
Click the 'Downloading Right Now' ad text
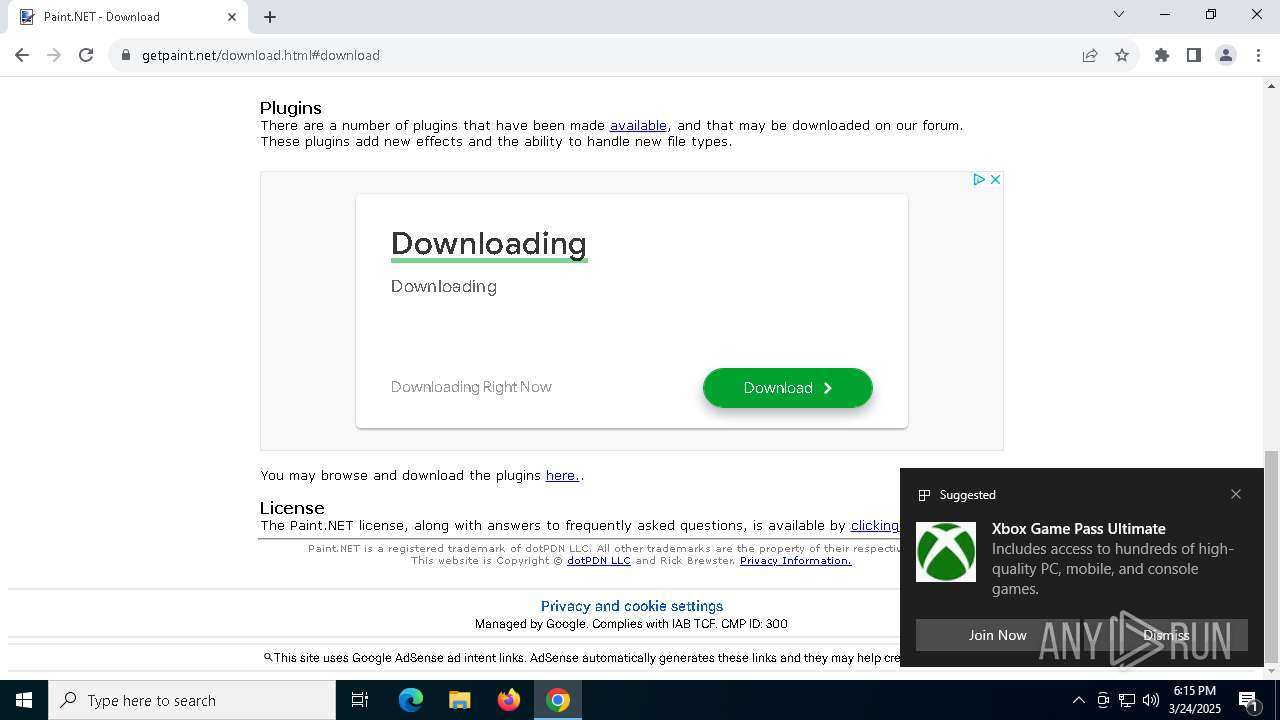[471, 387]
